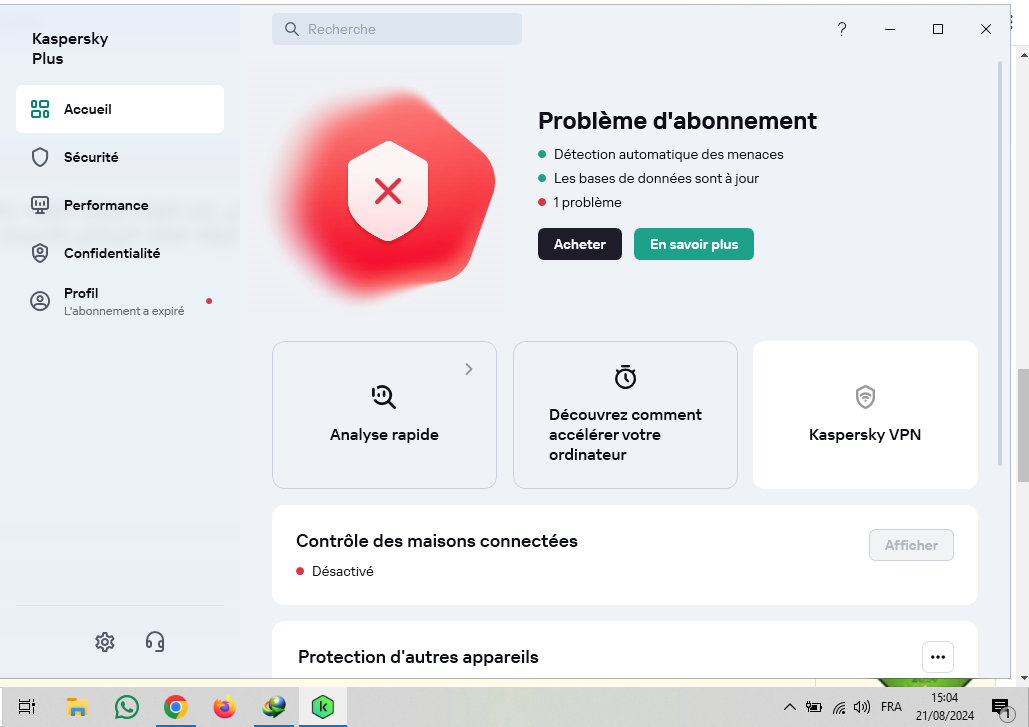Expand Analyse rapide options with chevron

pyautogui.click(x=469, y=369)
